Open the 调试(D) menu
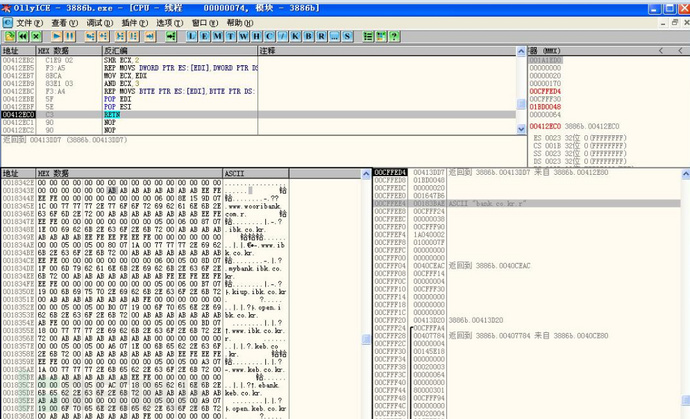Viewport: 690px width, 419px height. (x=100, y=23)
